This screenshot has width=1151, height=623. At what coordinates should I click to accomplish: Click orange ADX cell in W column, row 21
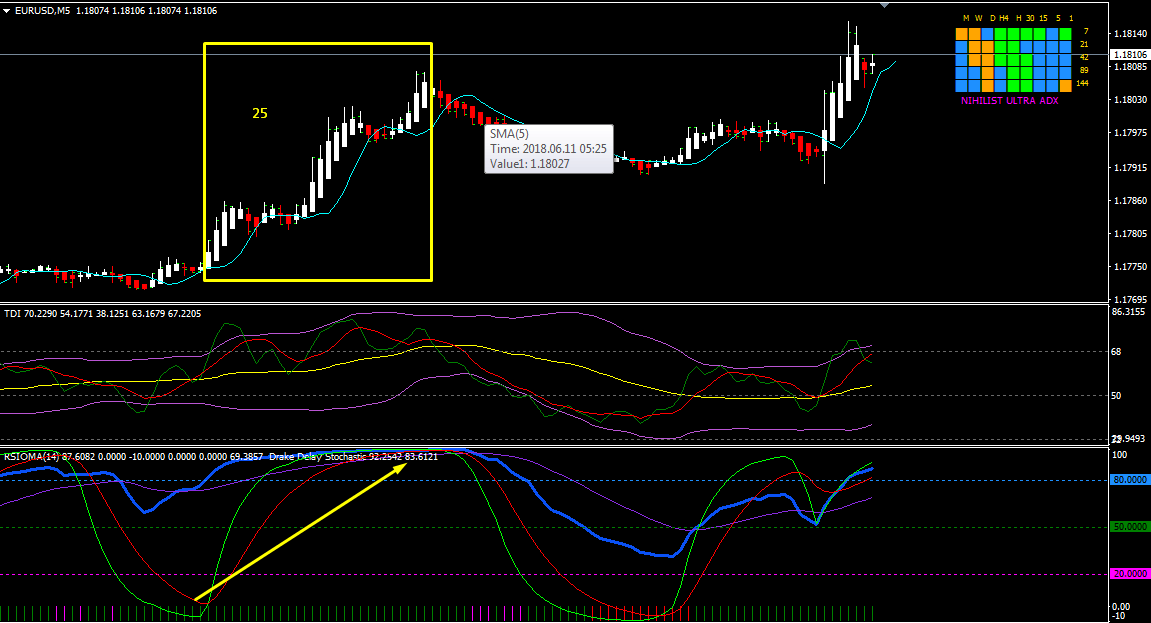[975, 47]
